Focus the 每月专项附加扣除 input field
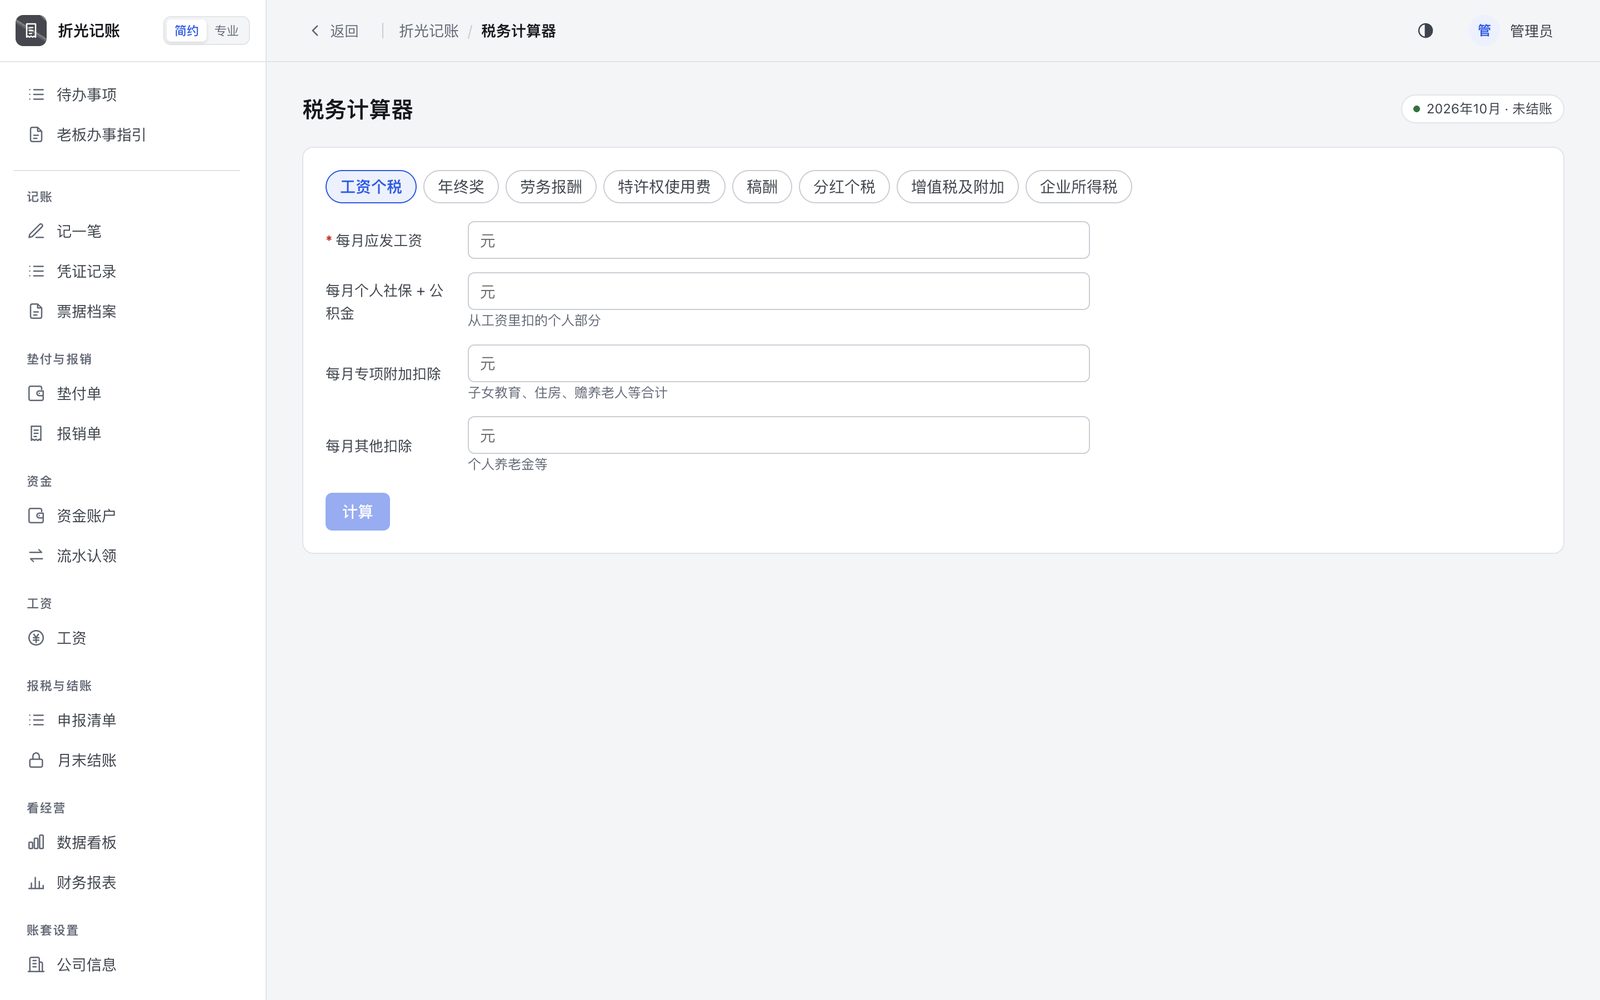 click(778, 363)
